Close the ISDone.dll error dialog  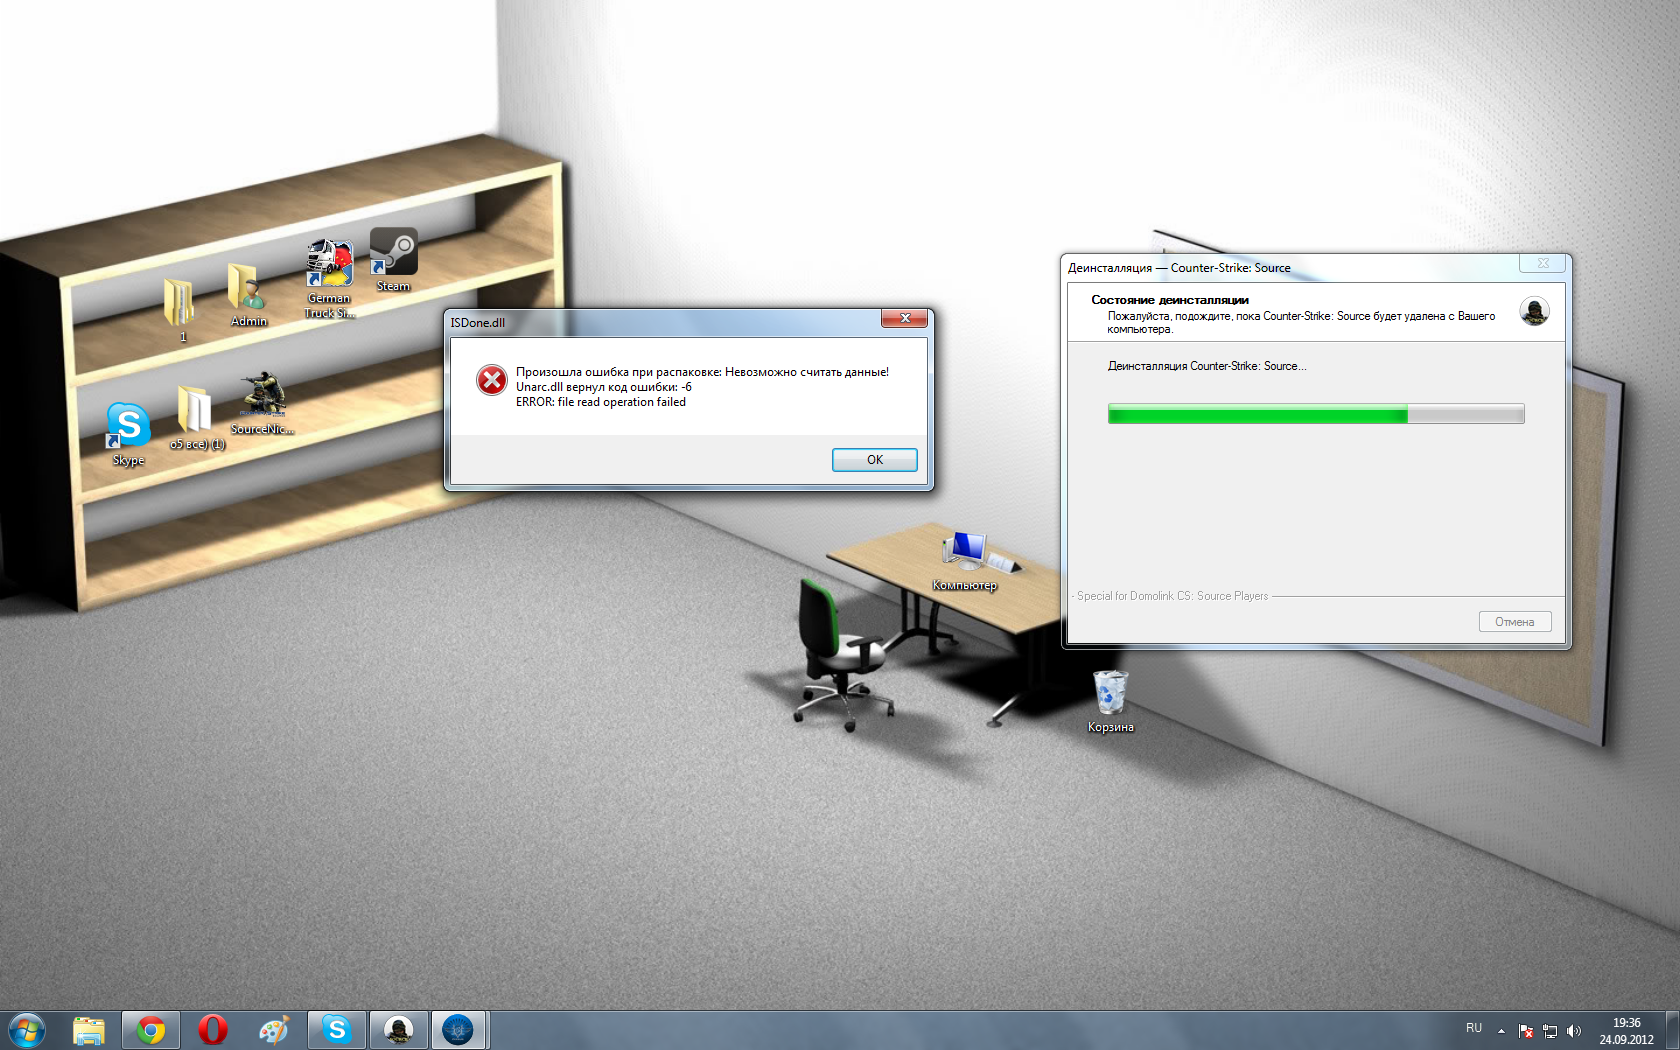(904, 318)
